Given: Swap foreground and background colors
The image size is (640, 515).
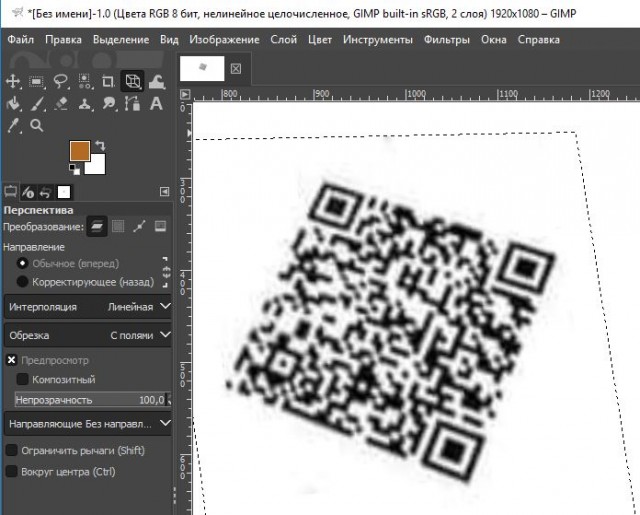Looking at the screenshot, I should 100,145.
